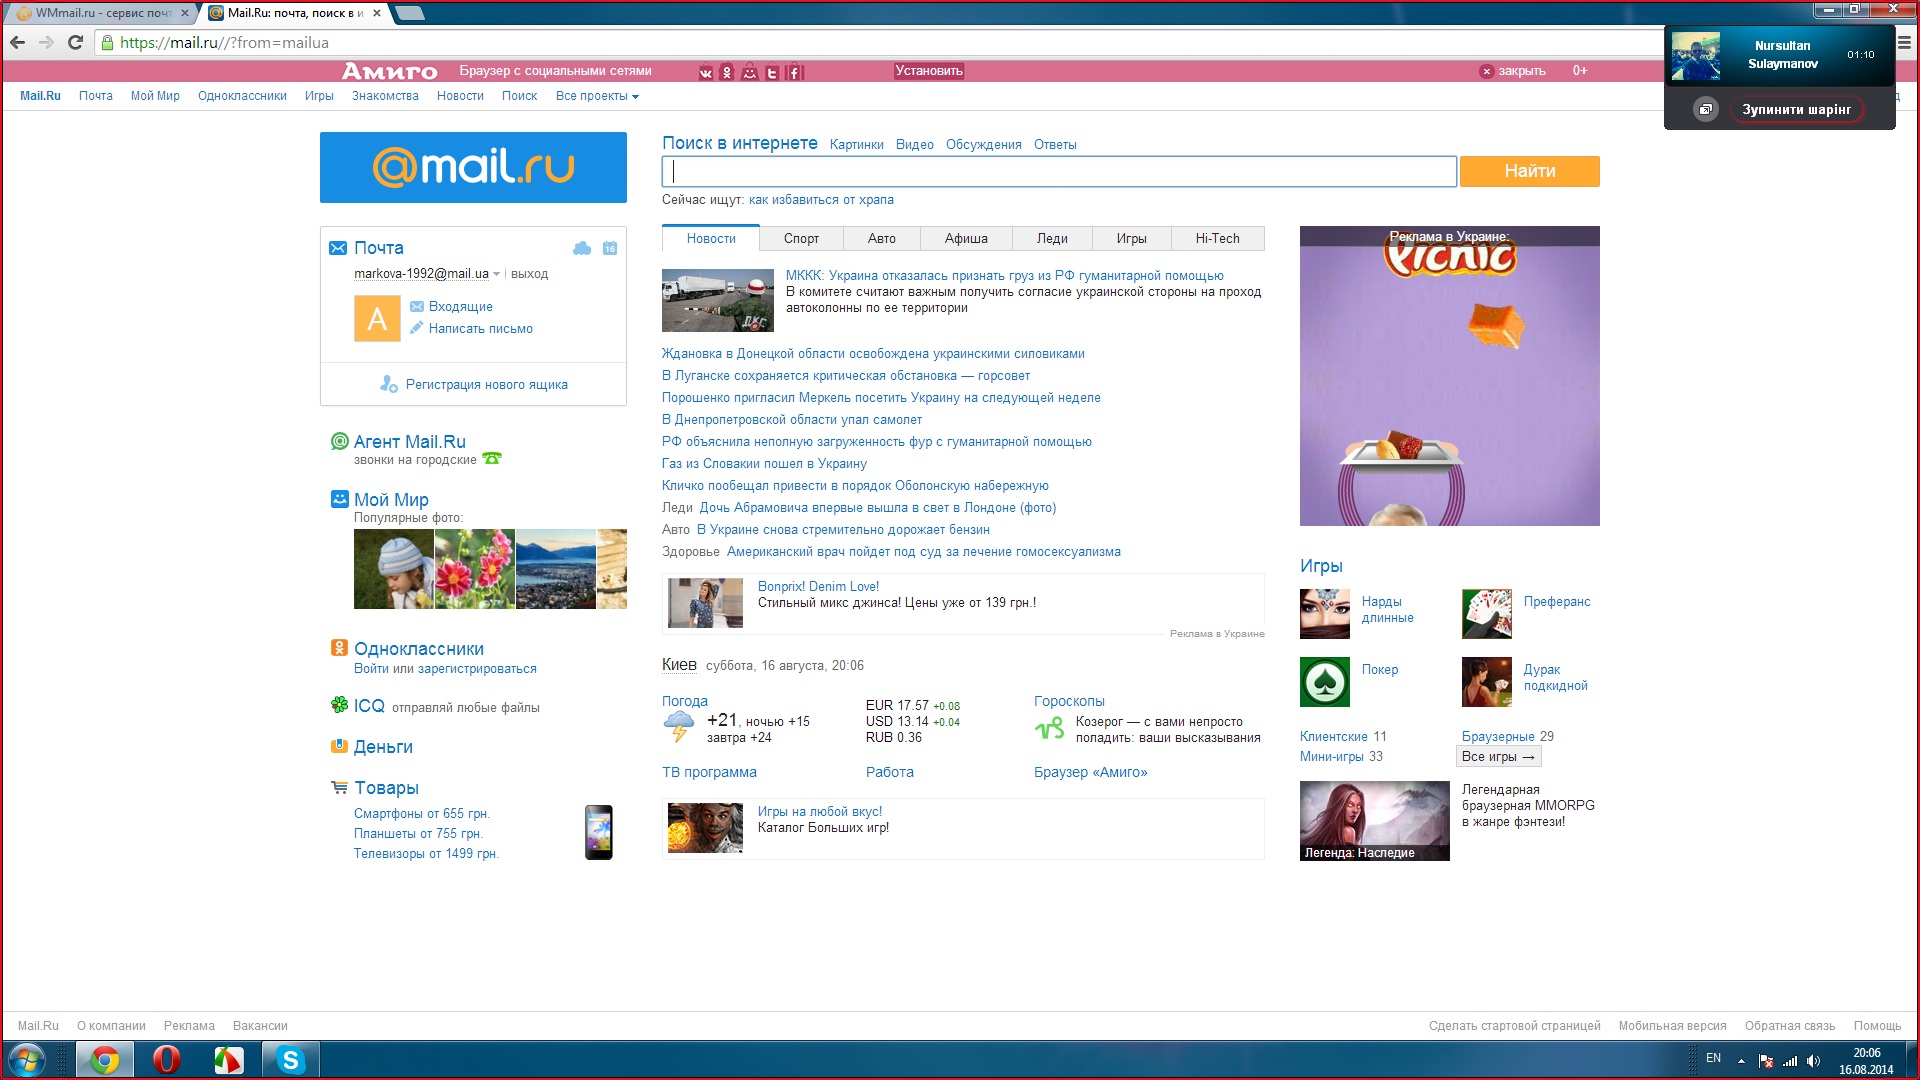
Task: Switch to the Леди news tab
Action: pyautogui.click(x=1052, y=238)
